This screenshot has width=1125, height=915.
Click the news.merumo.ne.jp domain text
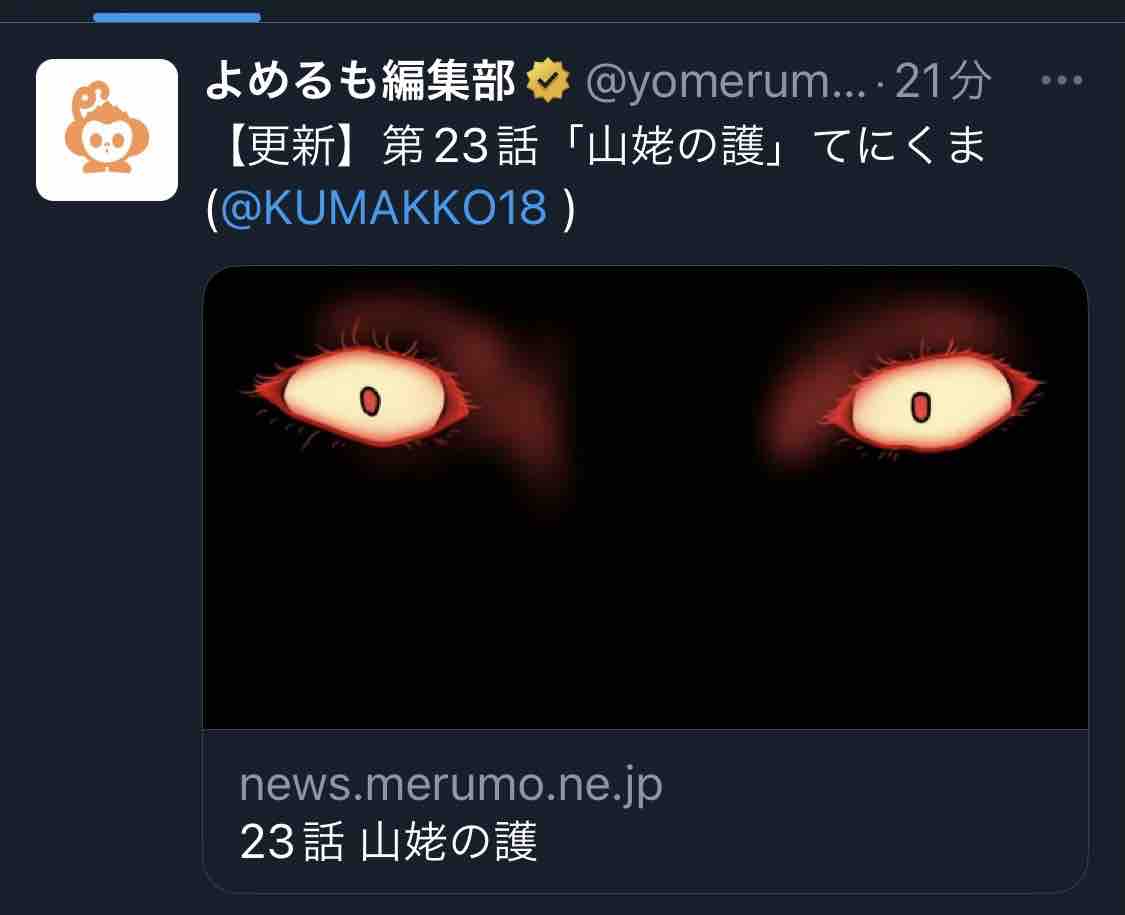[451, 784]
